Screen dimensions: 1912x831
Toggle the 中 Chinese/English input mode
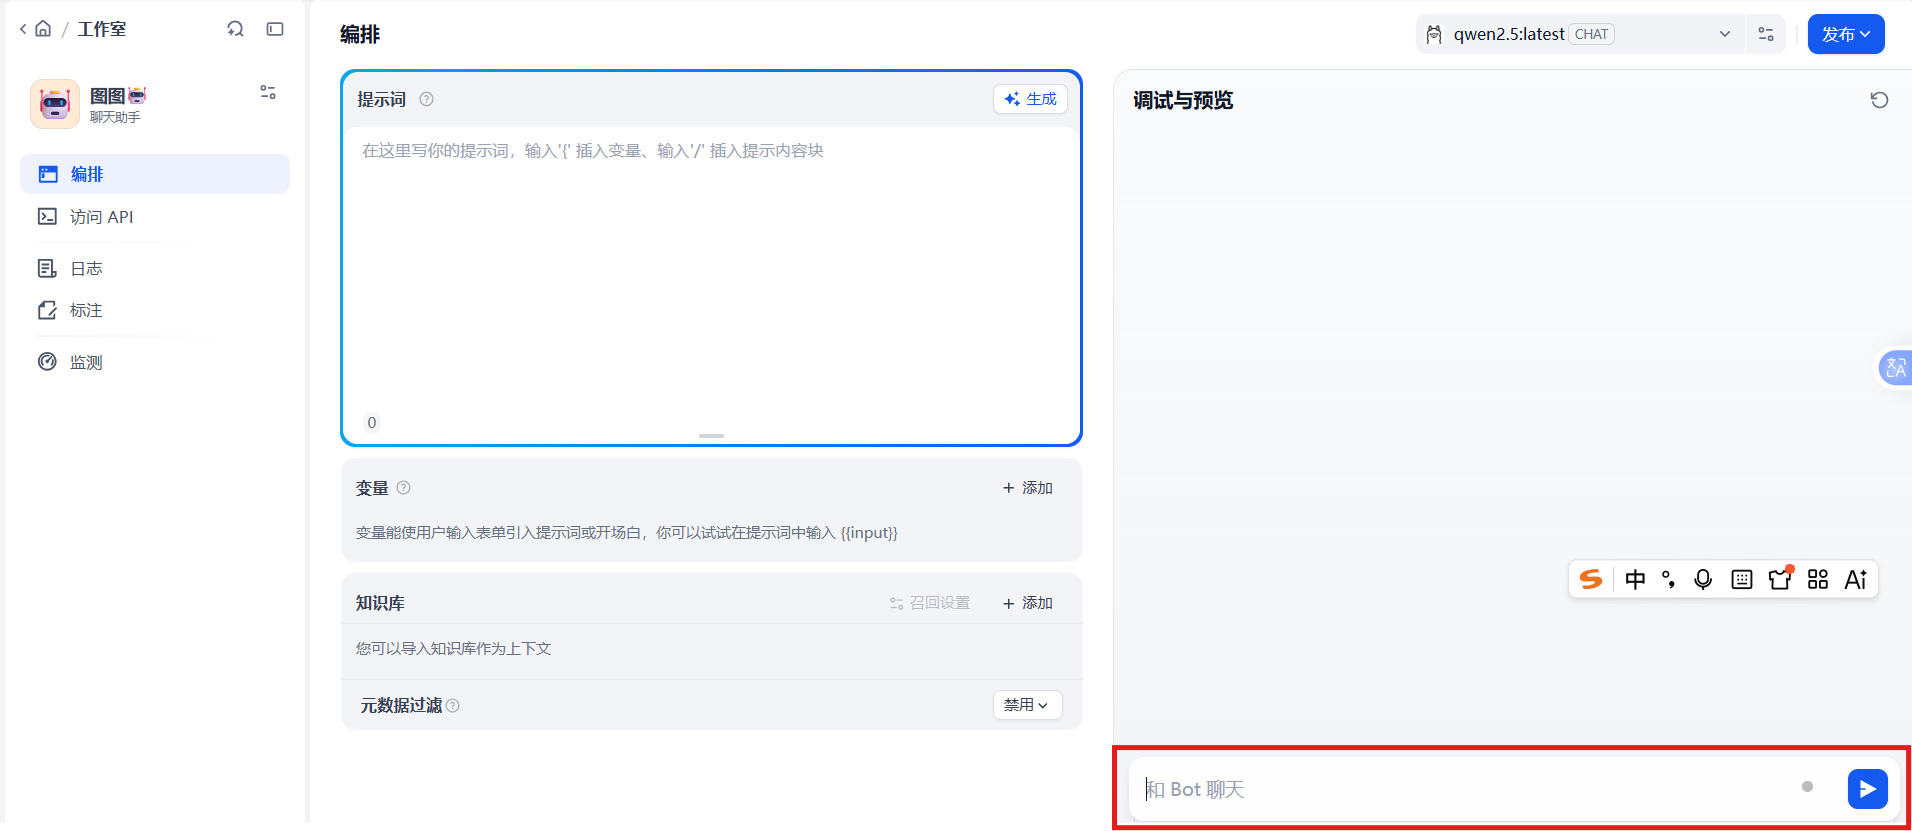[1635, 579]
